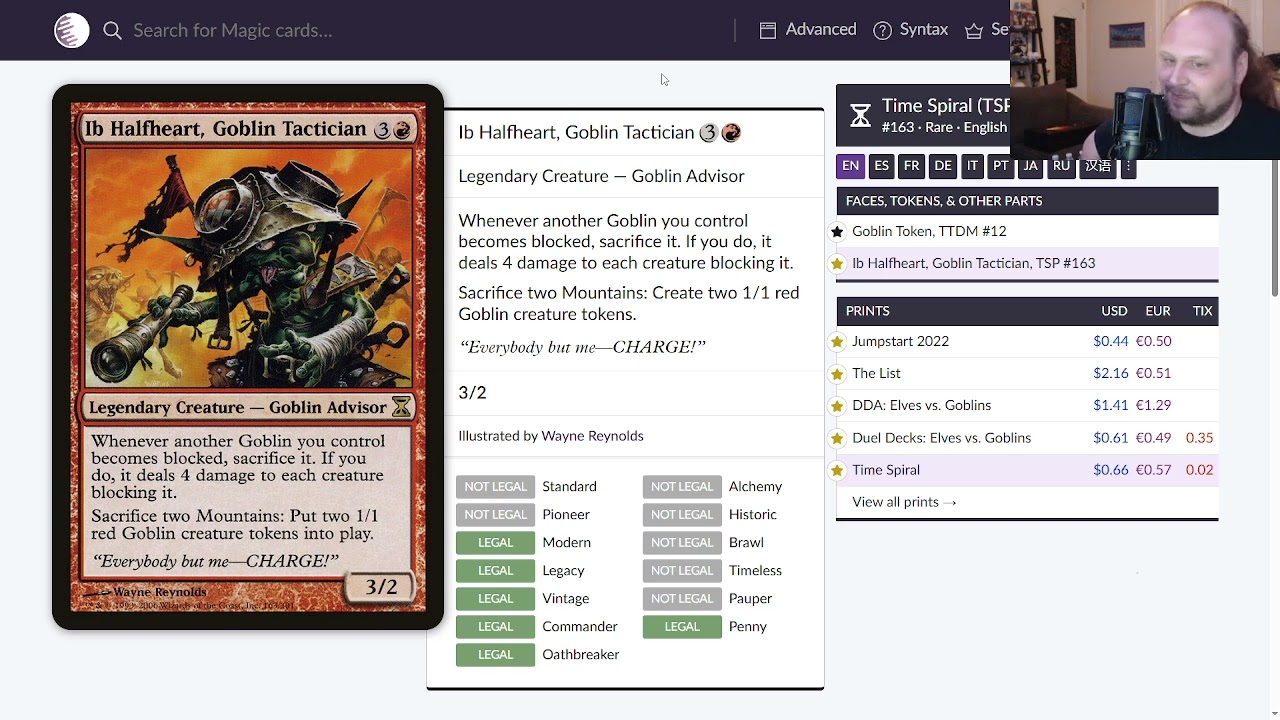Viewport: 1280px width, 720px height.
Task: Click the Oathbreaker format label
Action: [x=581, y=654]
